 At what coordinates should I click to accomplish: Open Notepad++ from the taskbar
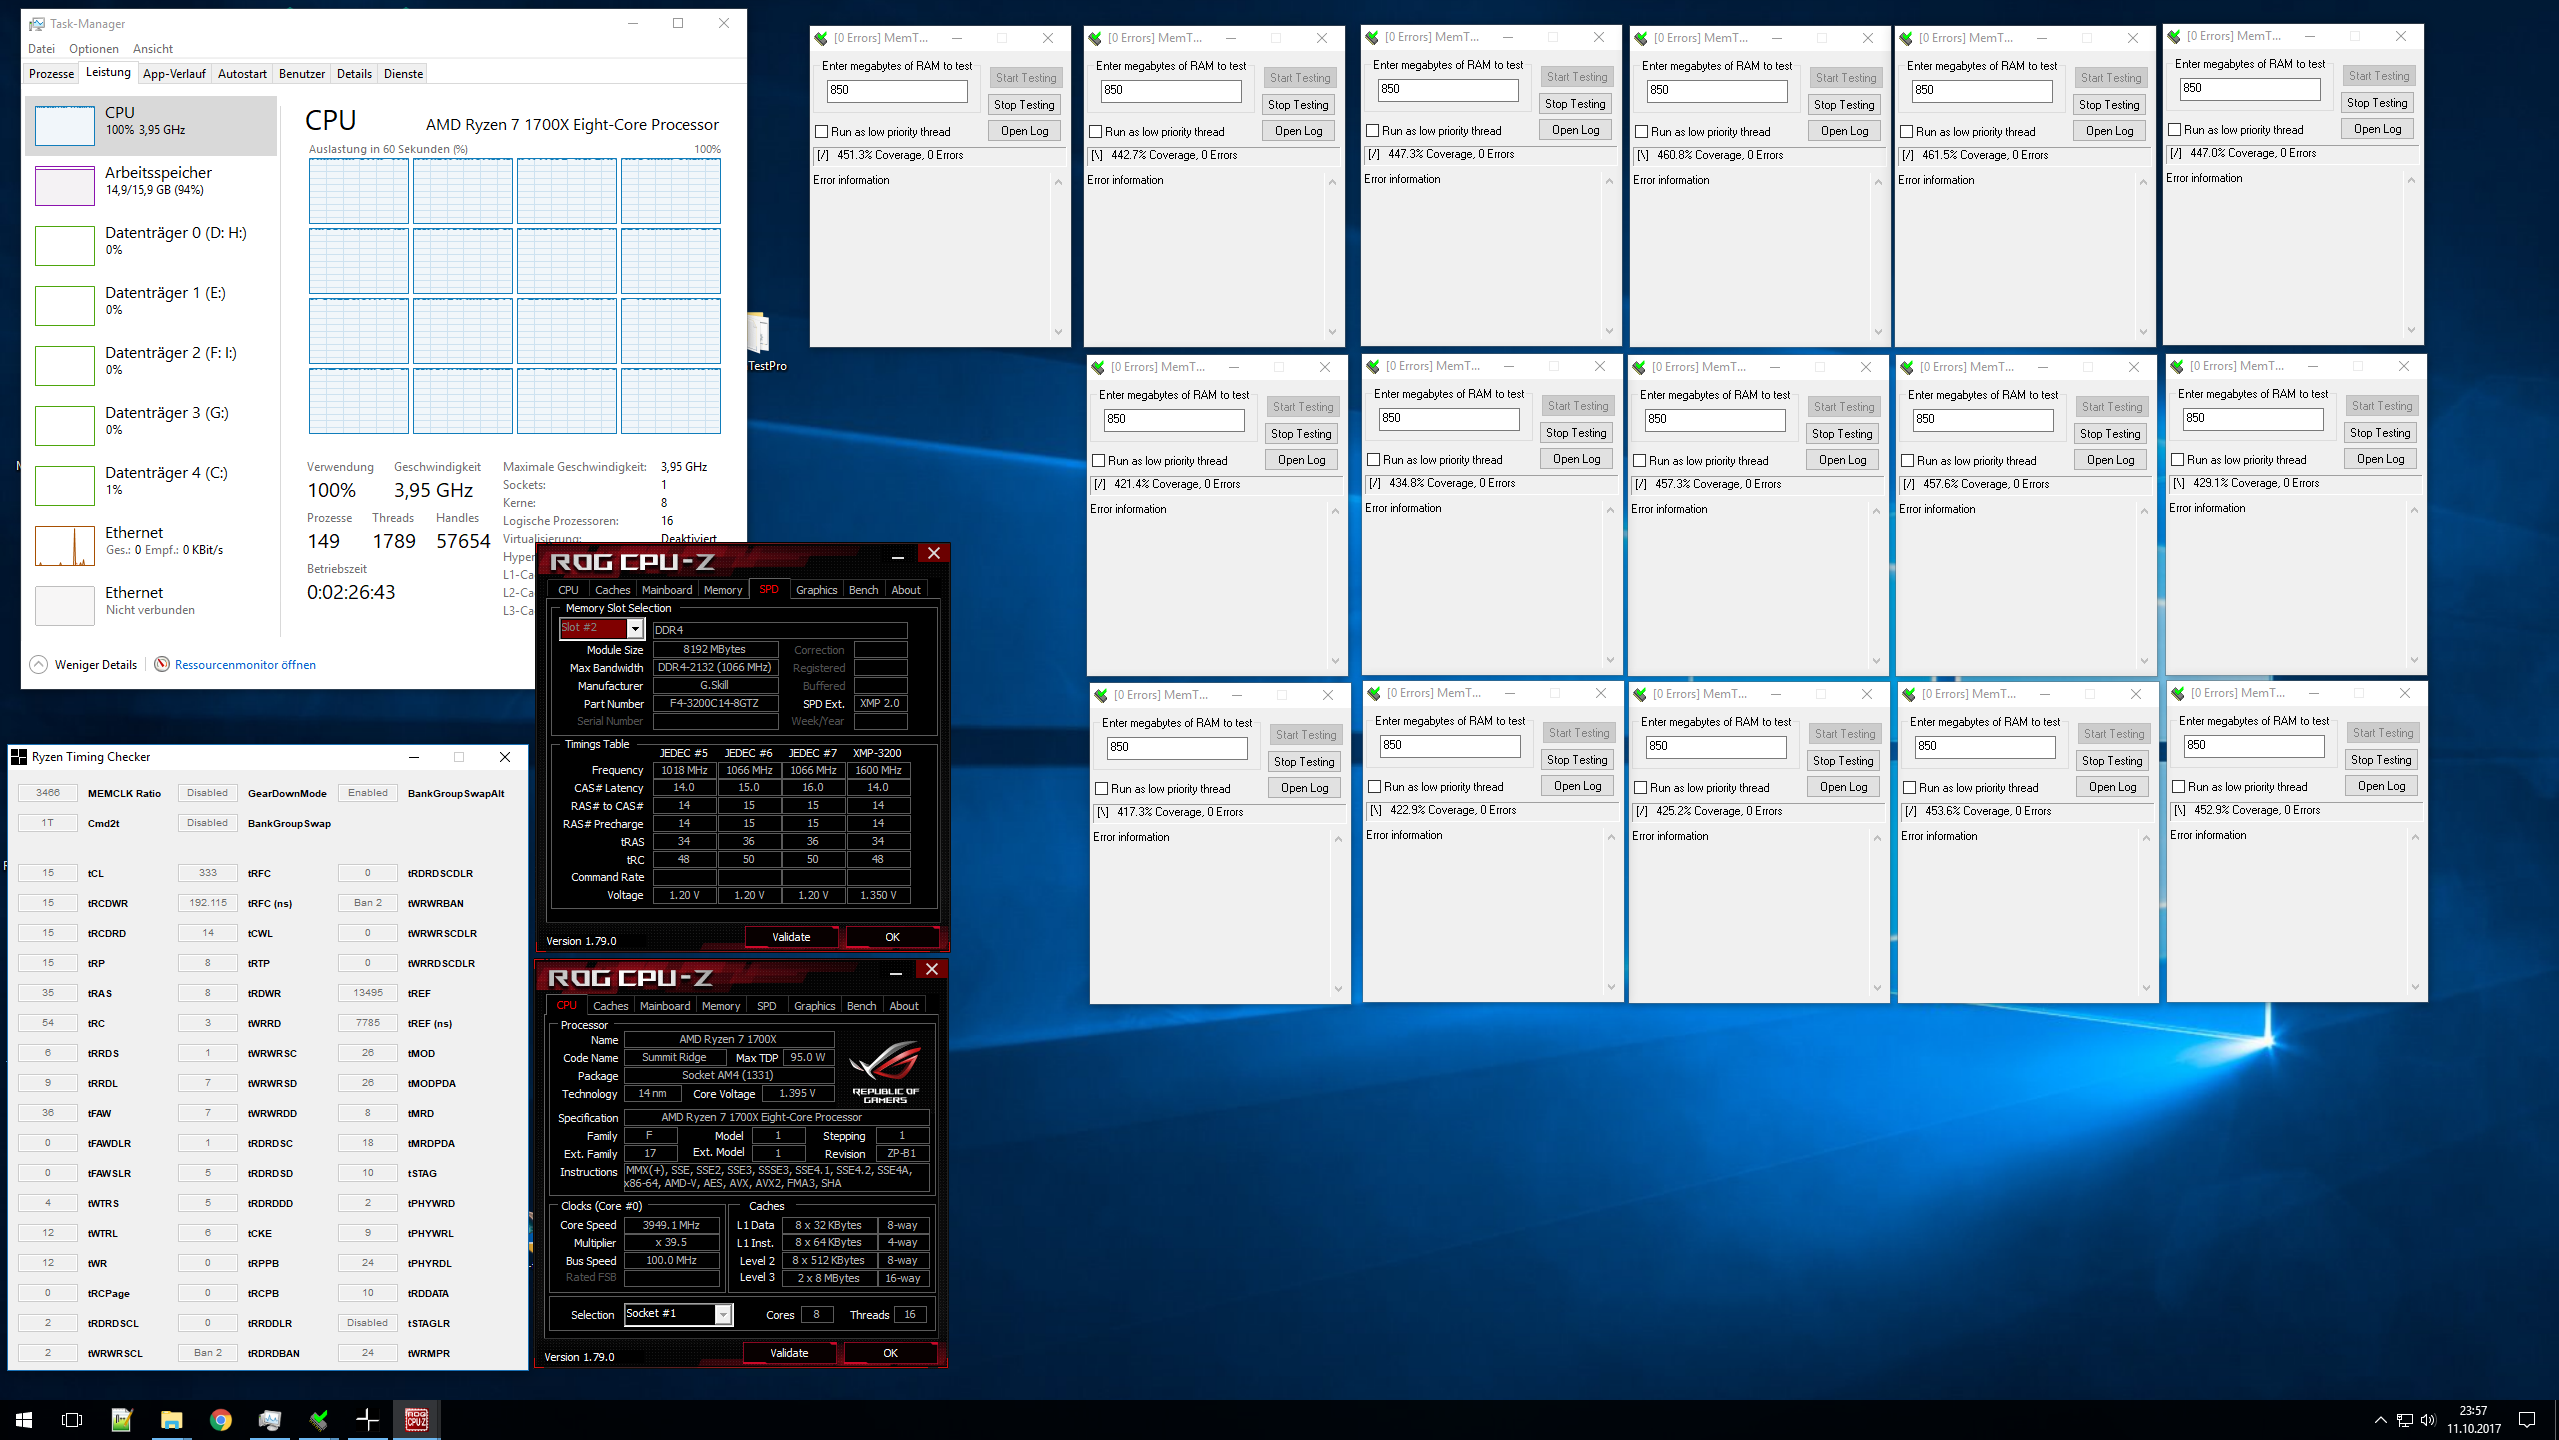coord(122,1419)
